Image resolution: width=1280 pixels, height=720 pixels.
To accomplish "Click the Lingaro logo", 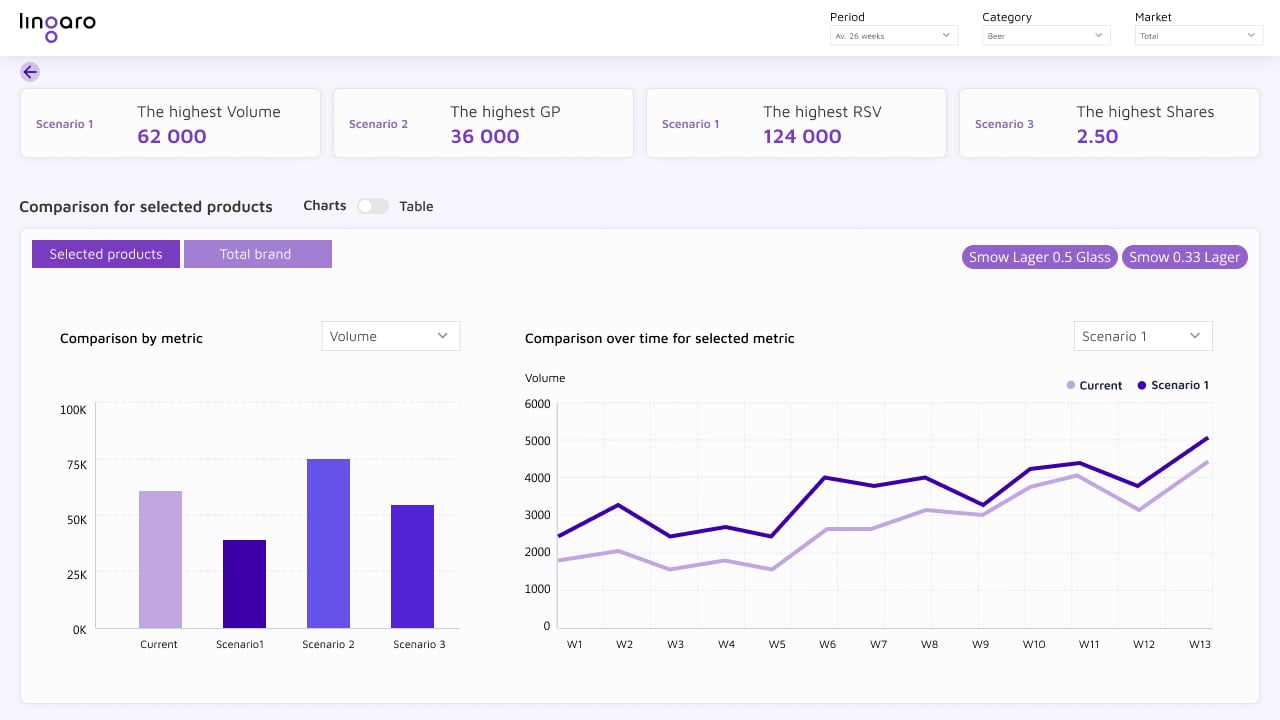I will [x=57, y=27].
